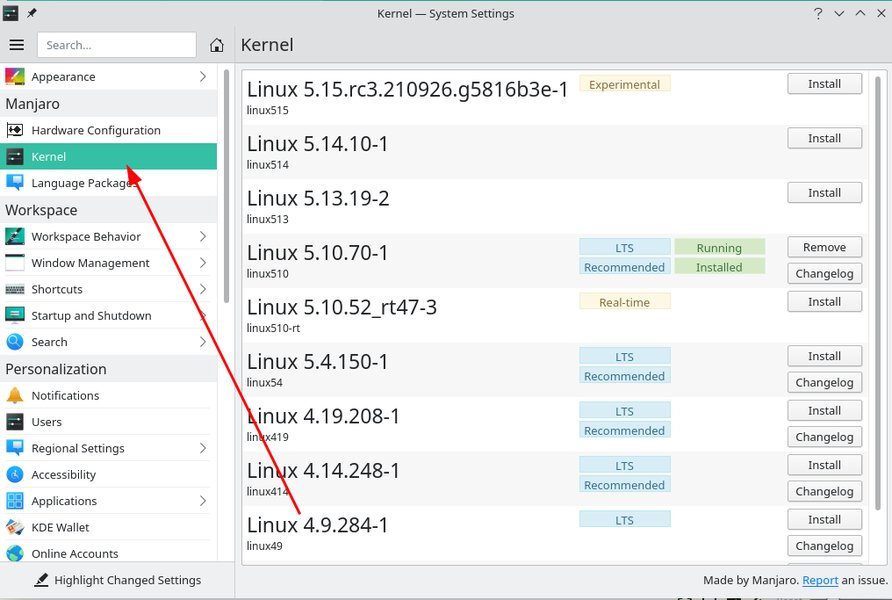Expand the Regional Settings chevron
The width and height of the screenshot is (892, 600).
coord(203,448)
